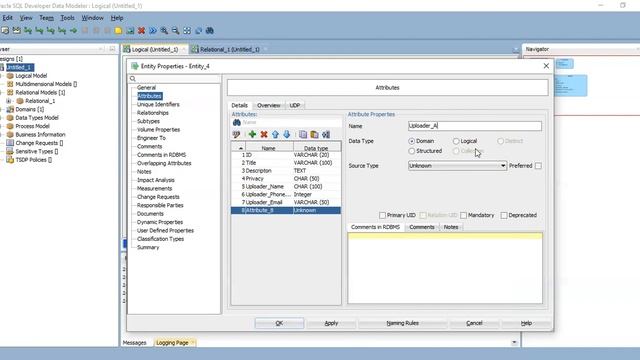Select Summary in properties tree
Screen dimensions: 640x360
tap(148, 247)
